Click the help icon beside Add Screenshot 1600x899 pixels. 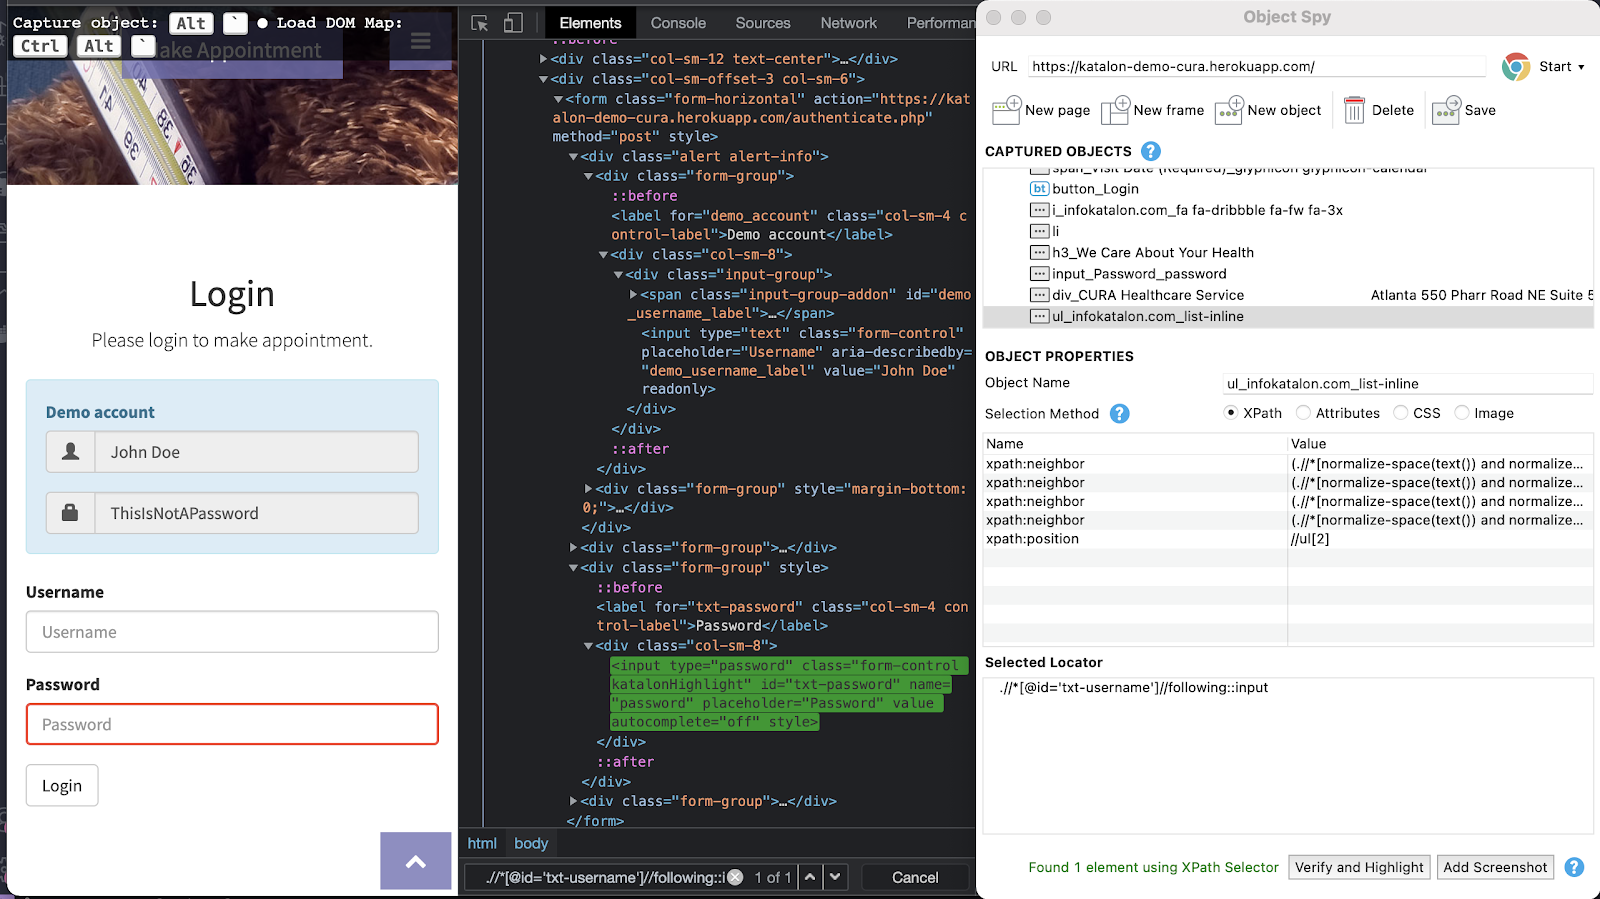pos(1574,867)
